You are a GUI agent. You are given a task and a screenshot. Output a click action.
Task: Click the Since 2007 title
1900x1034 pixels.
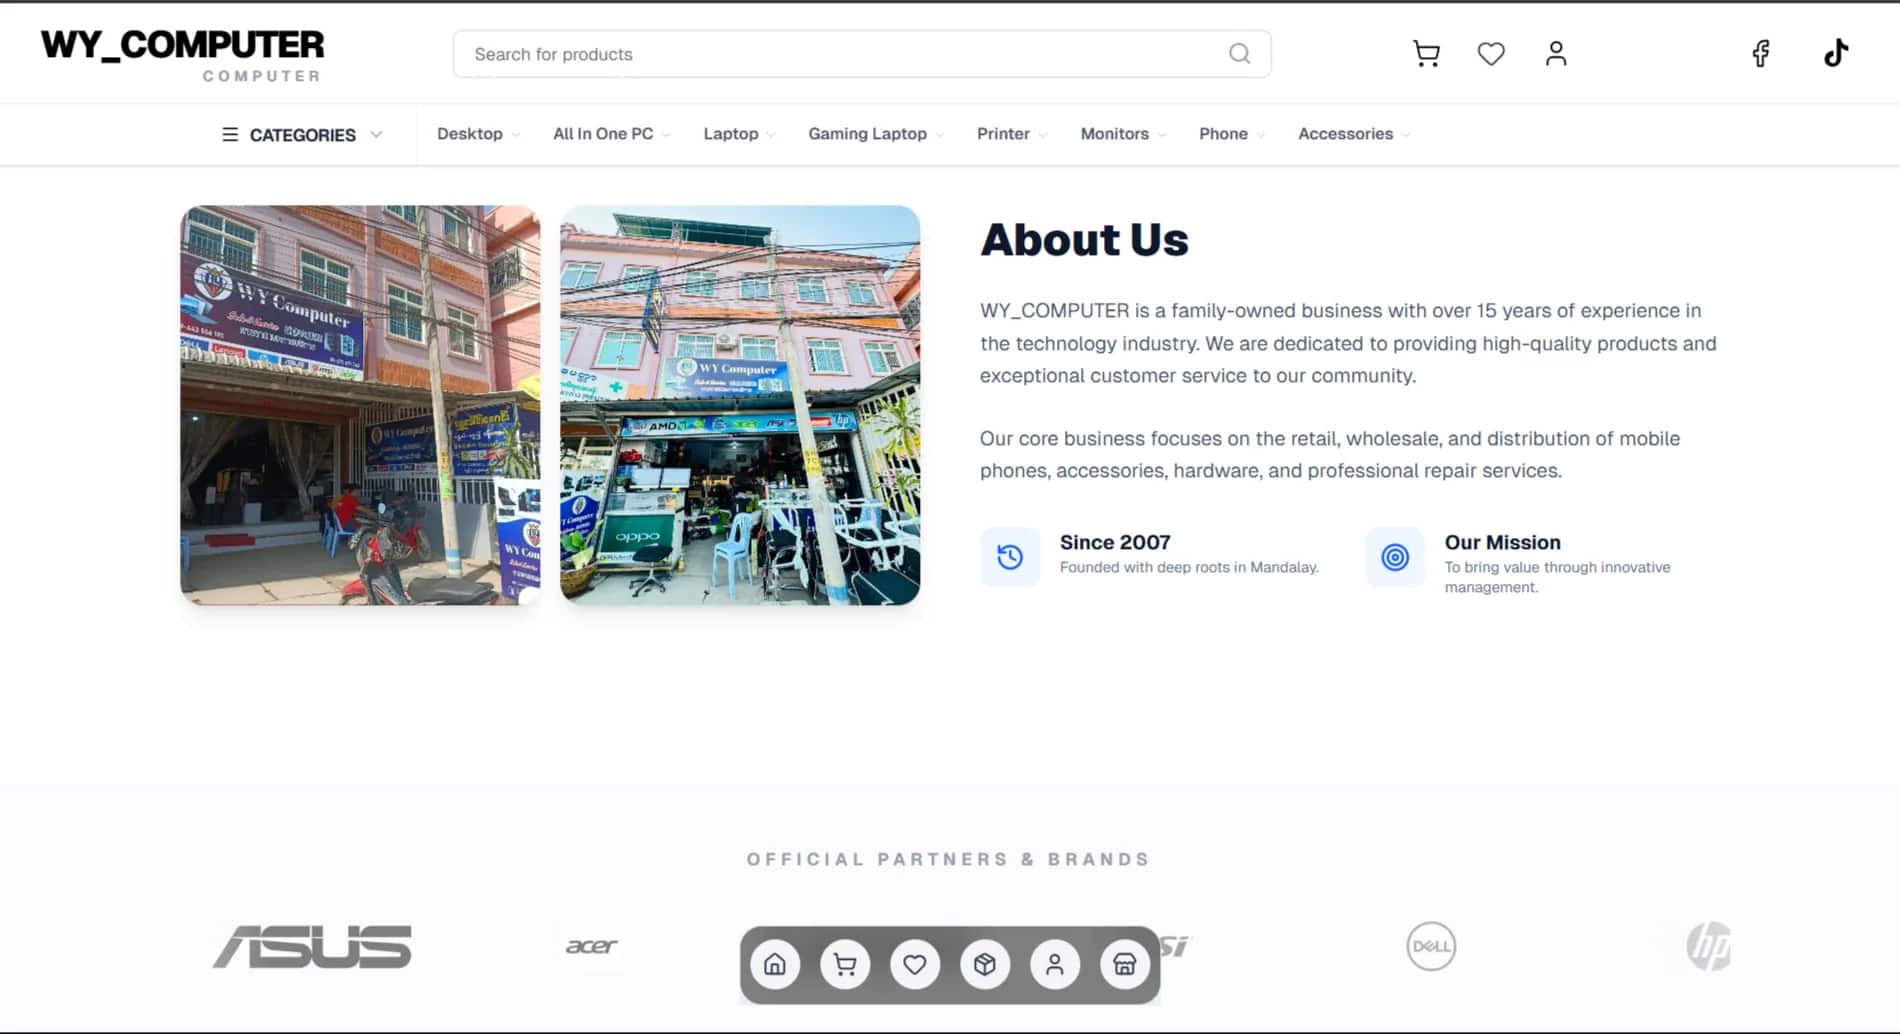pos(1115,542)
